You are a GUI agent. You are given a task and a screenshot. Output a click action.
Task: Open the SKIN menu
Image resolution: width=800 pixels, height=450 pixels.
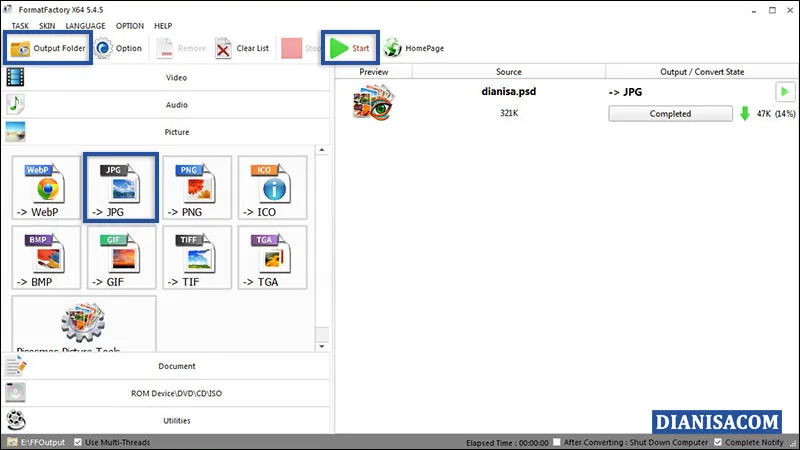click(x=47, y=26)
